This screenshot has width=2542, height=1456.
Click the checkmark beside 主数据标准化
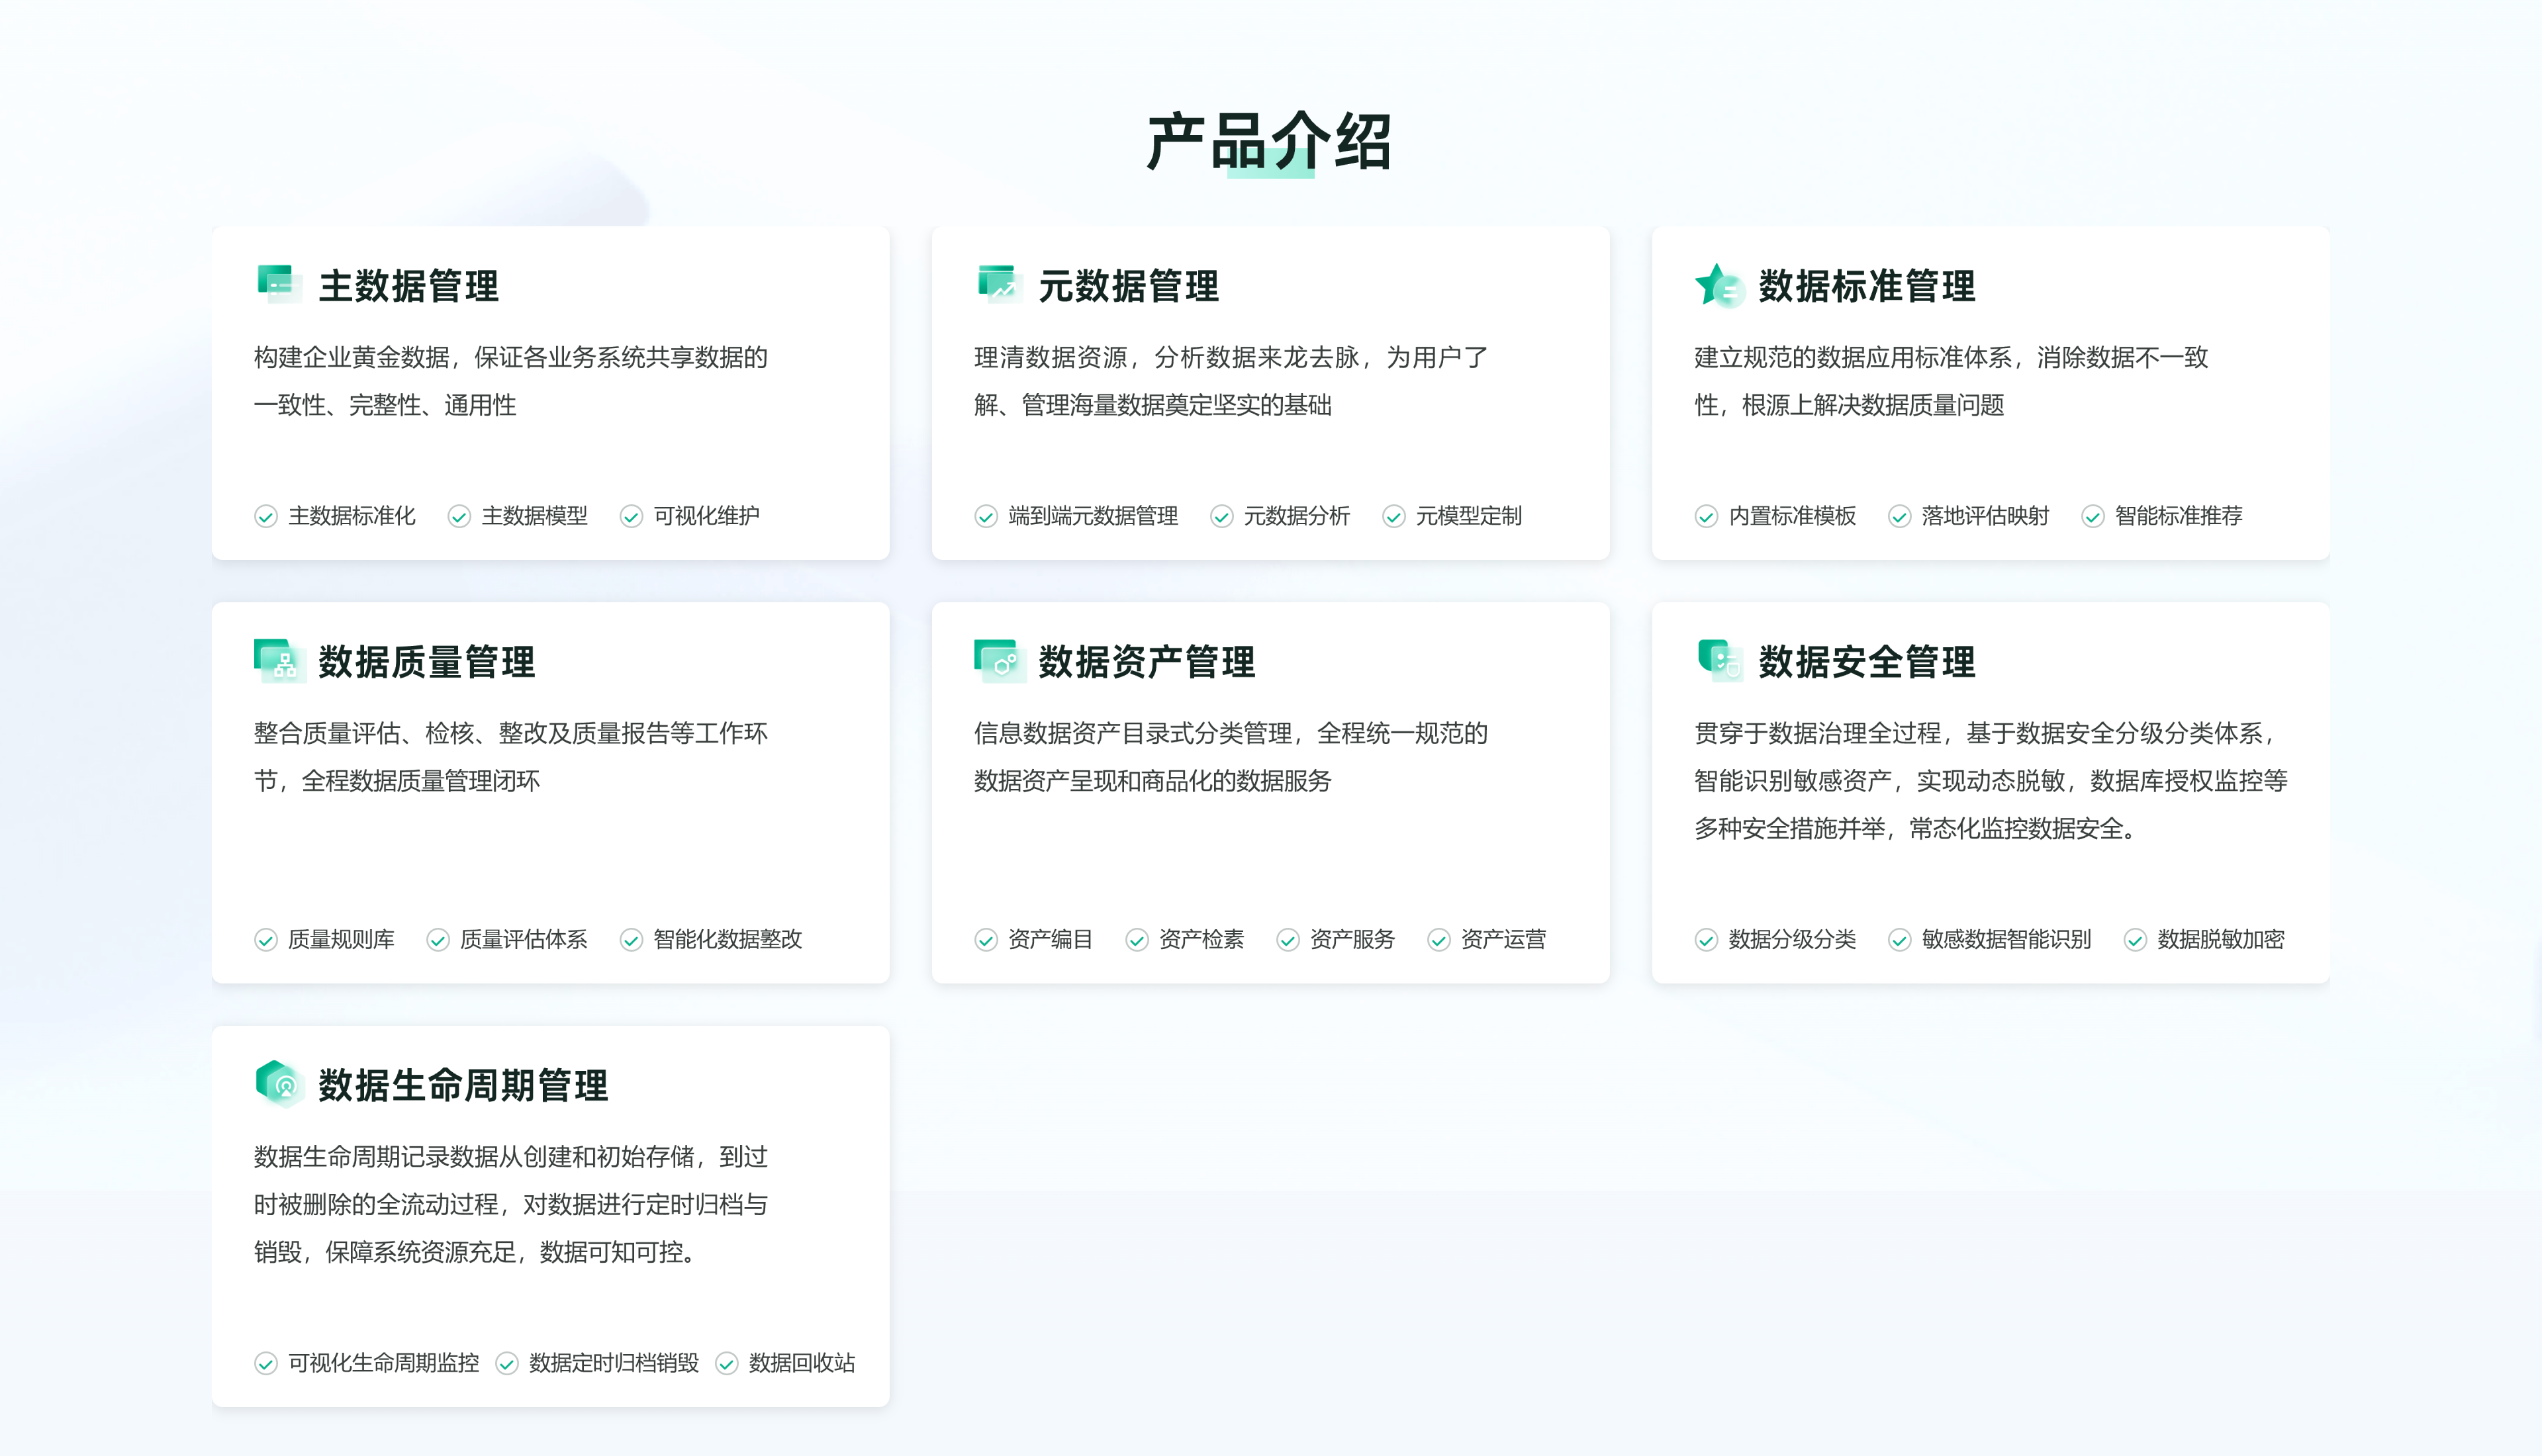[265, 516]
